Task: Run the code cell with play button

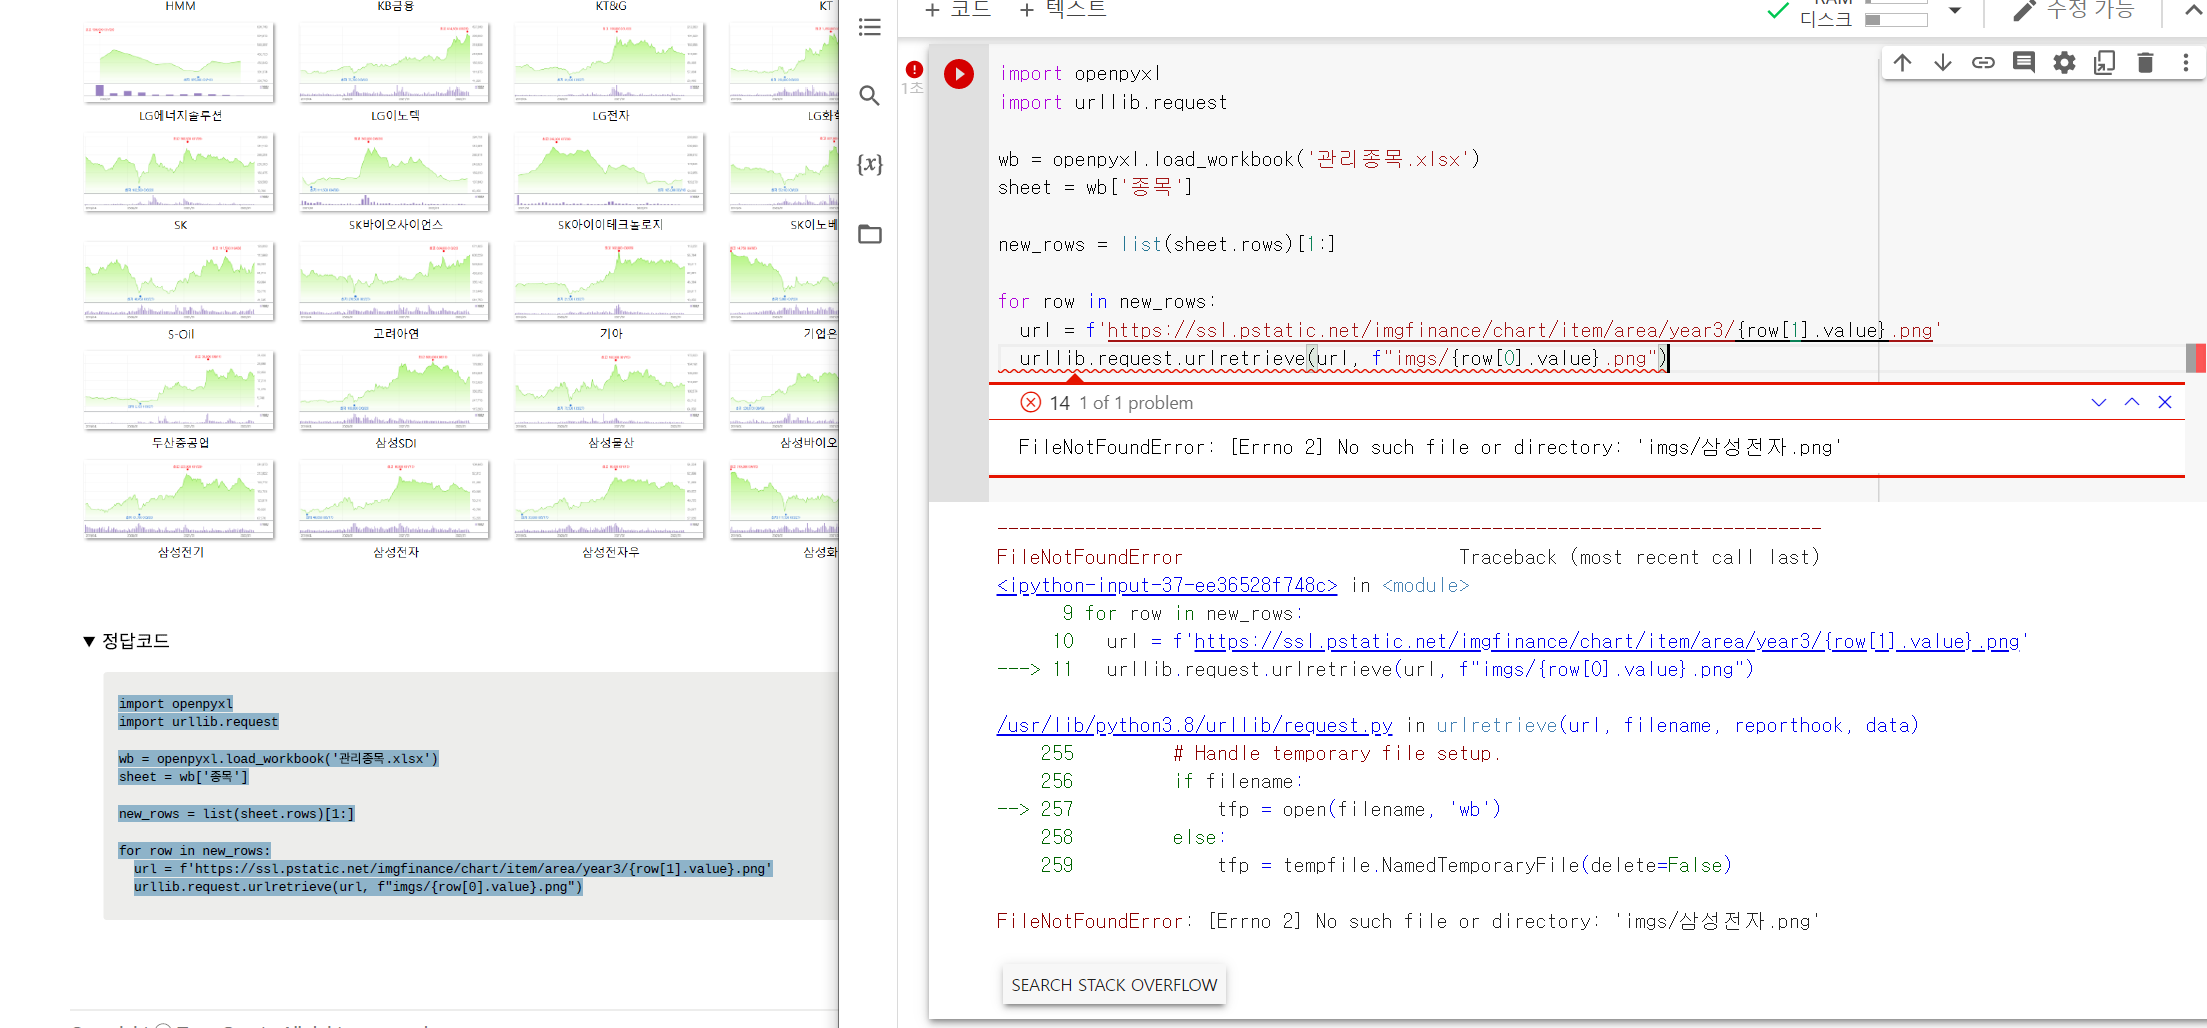Action: coord(959,74)
